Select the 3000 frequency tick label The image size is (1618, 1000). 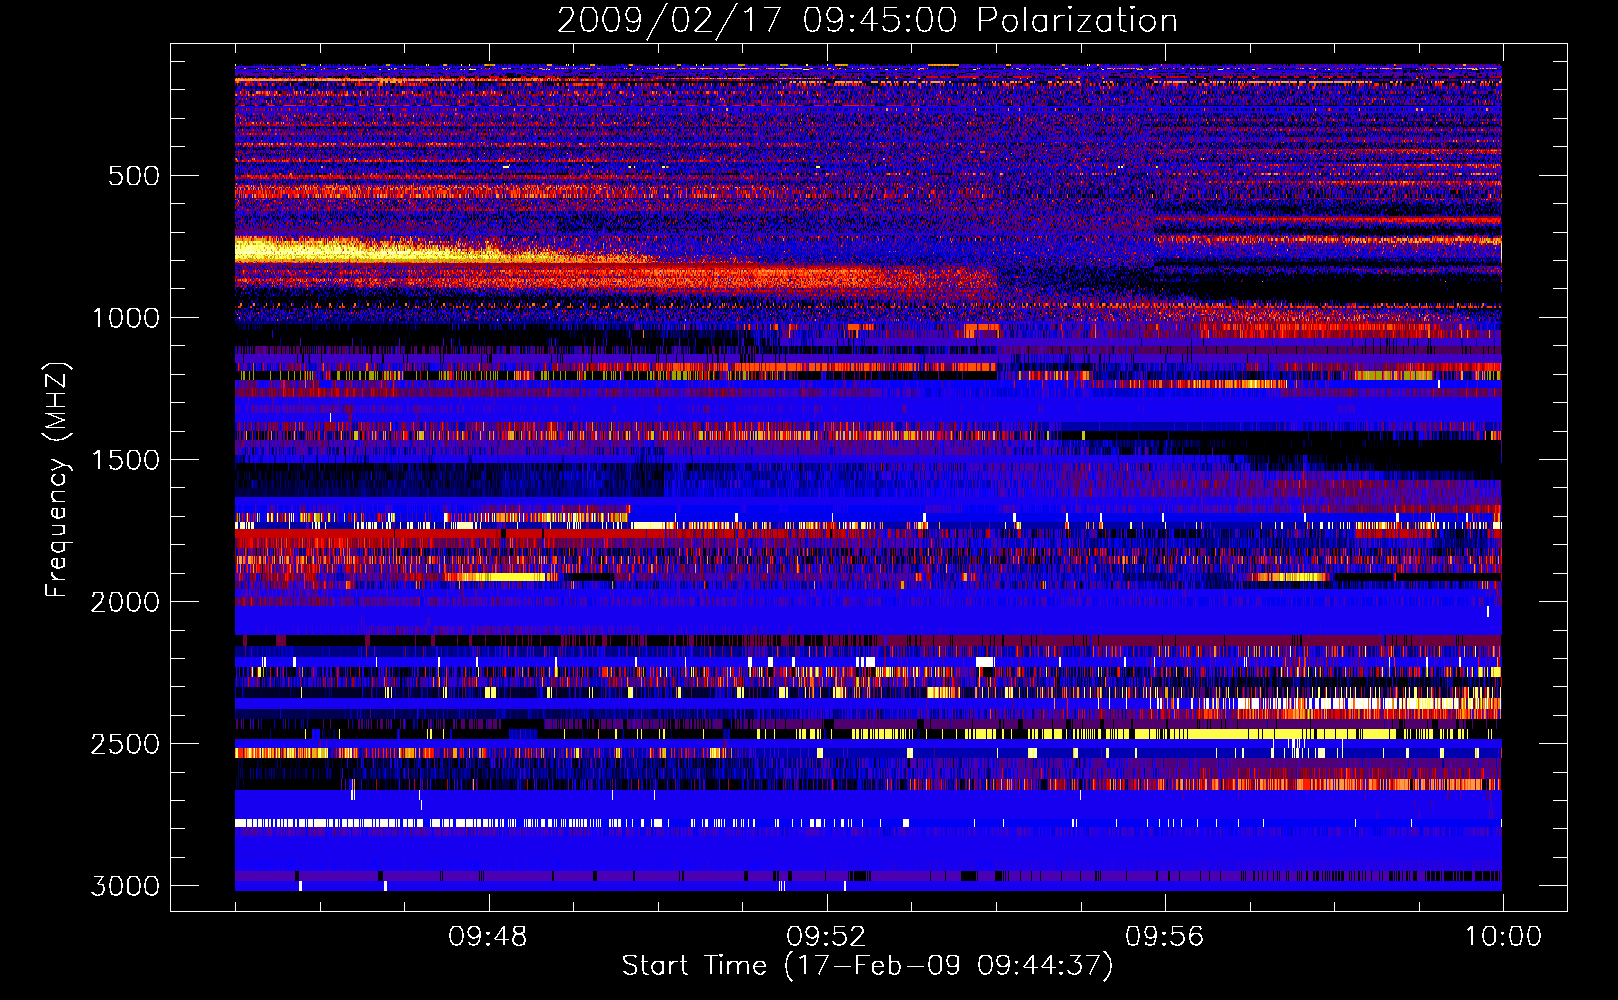(125, 886)
